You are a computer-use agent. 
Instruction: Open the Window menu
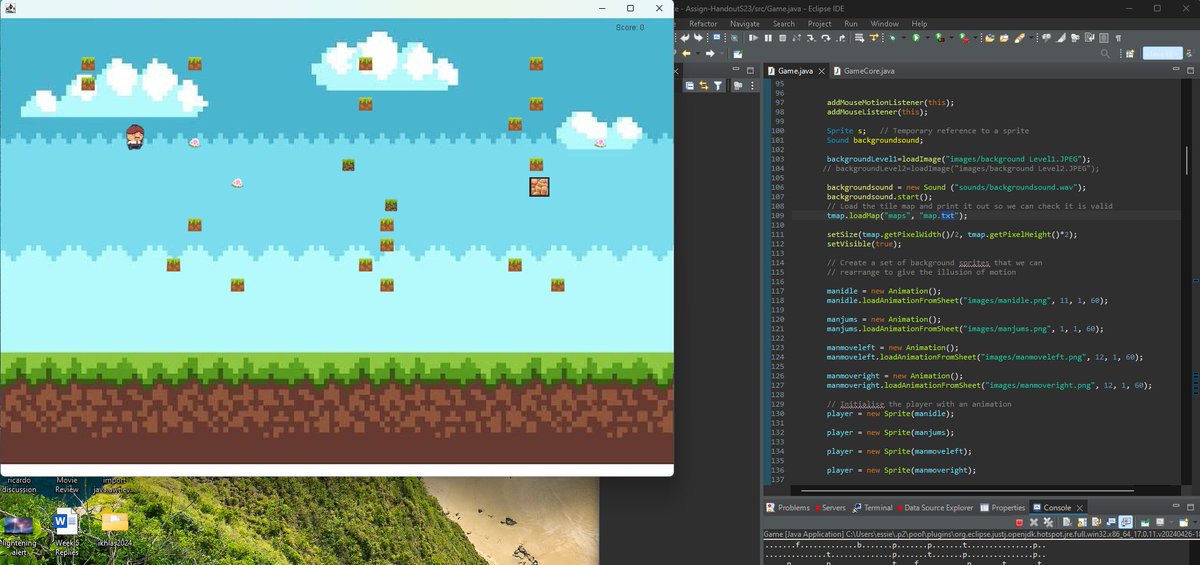(884, 23)
